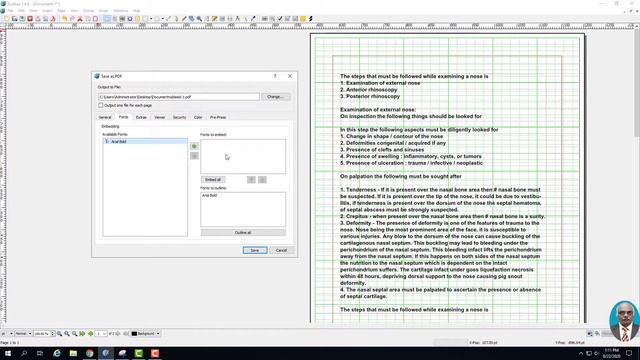The width and height of the screenshot is (640, 360).
Task: Click the Undo toolbar icon
Action: tap(64, 19)
